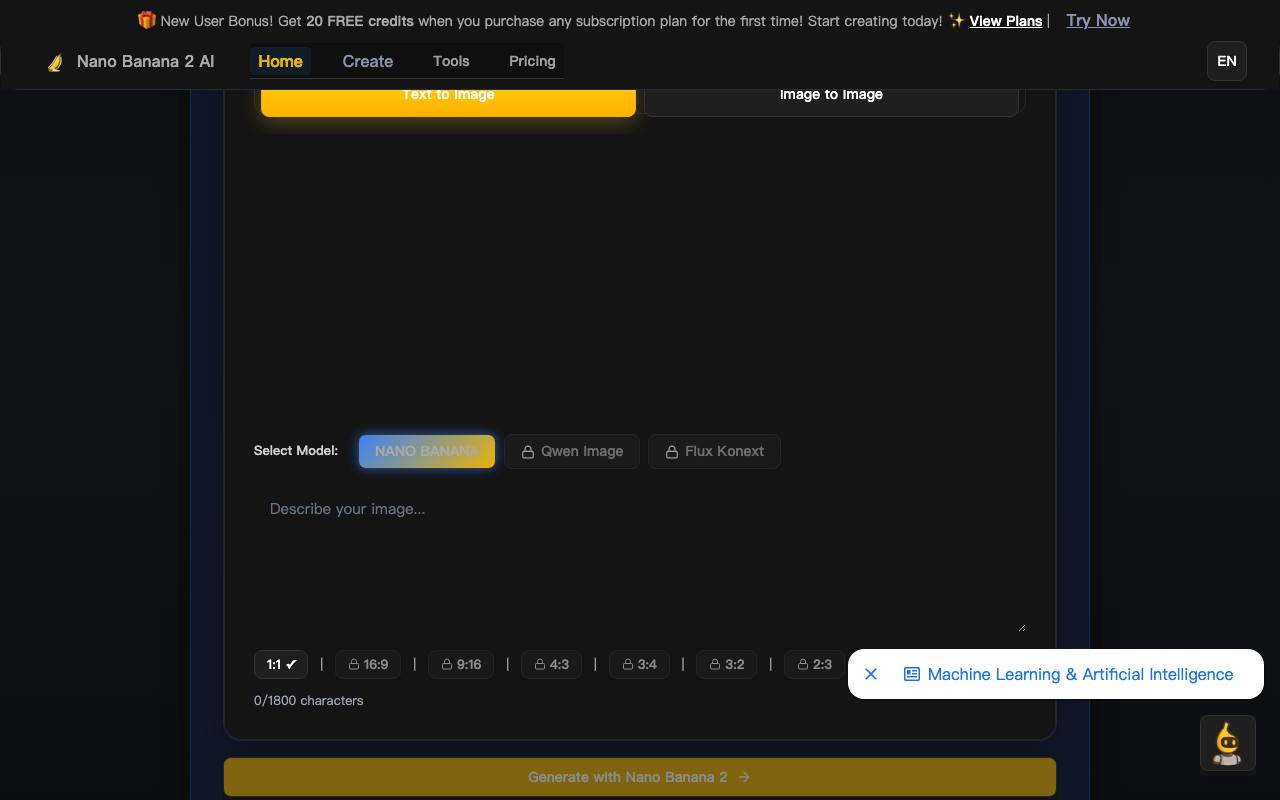Click the checkmark on 1:1 ratio
This screenshot has width=1280, height=800.
pos(292,664)
